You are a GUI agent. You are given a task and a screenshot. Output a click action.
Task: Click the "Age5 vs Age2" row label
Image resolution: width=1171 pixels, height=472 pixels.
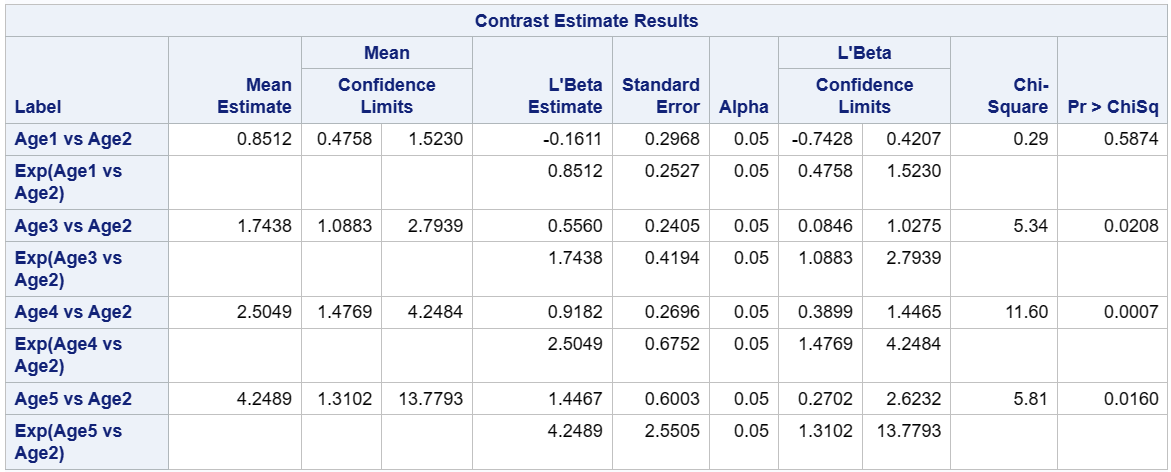(x=73, y=399)
